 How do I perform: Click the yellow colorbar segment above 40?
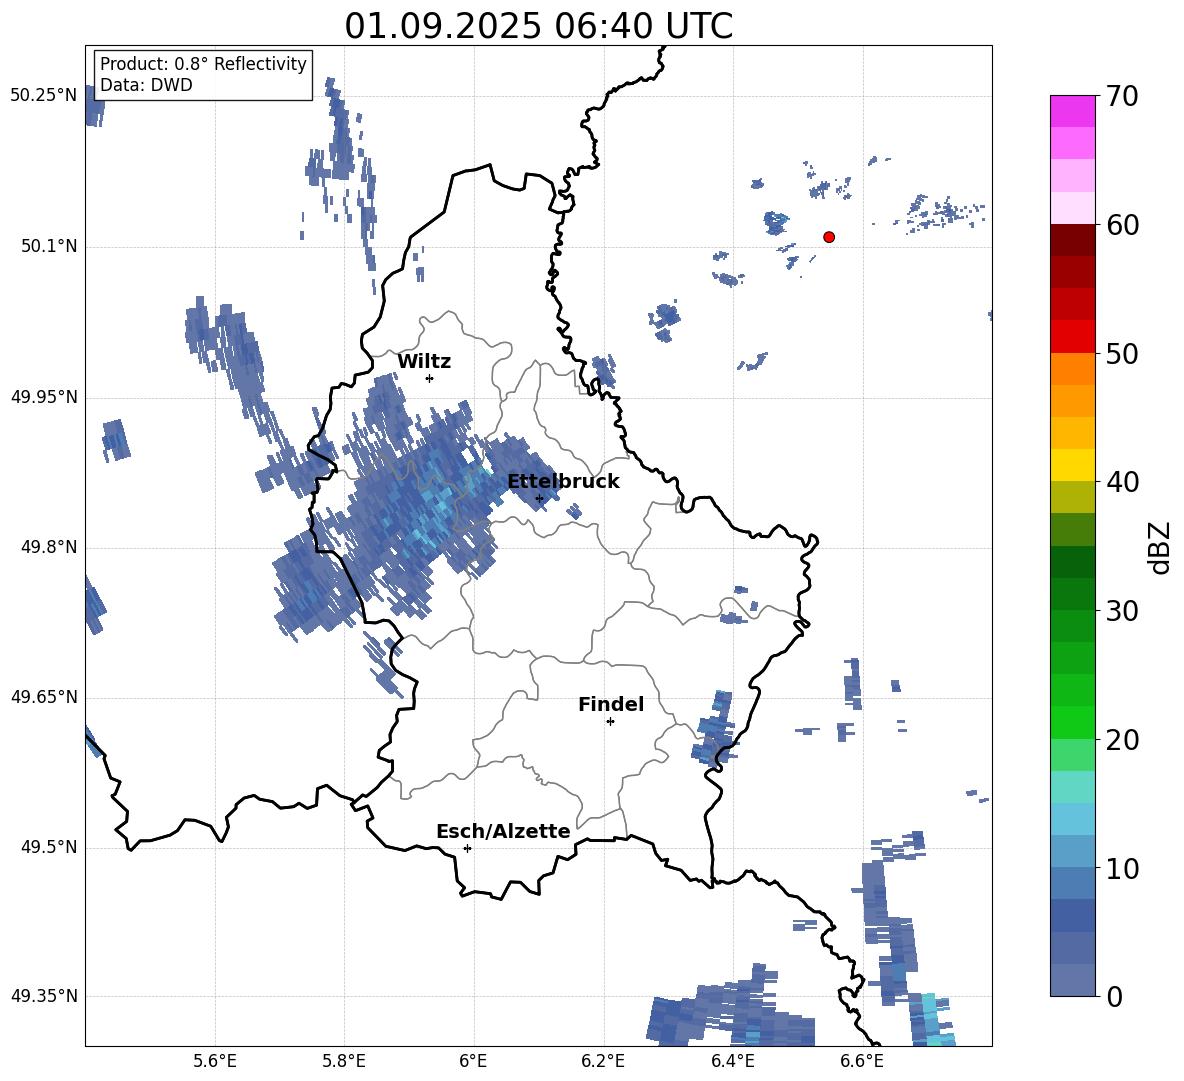coord(1072,465)
